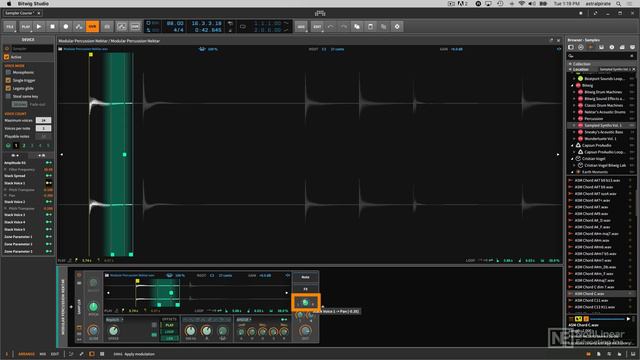Image resolution: width=640 pixels, height=360 pixels.
Task: Click the Note button in device chain
Action: (305, 277)
